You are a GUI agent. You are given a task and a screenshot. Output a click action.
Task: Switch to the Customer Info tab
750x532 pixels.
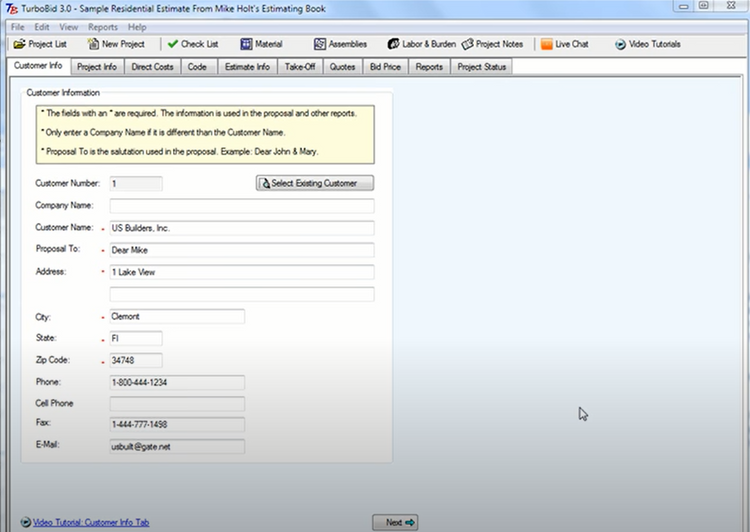pyautogui.click(x=38, y=66)
